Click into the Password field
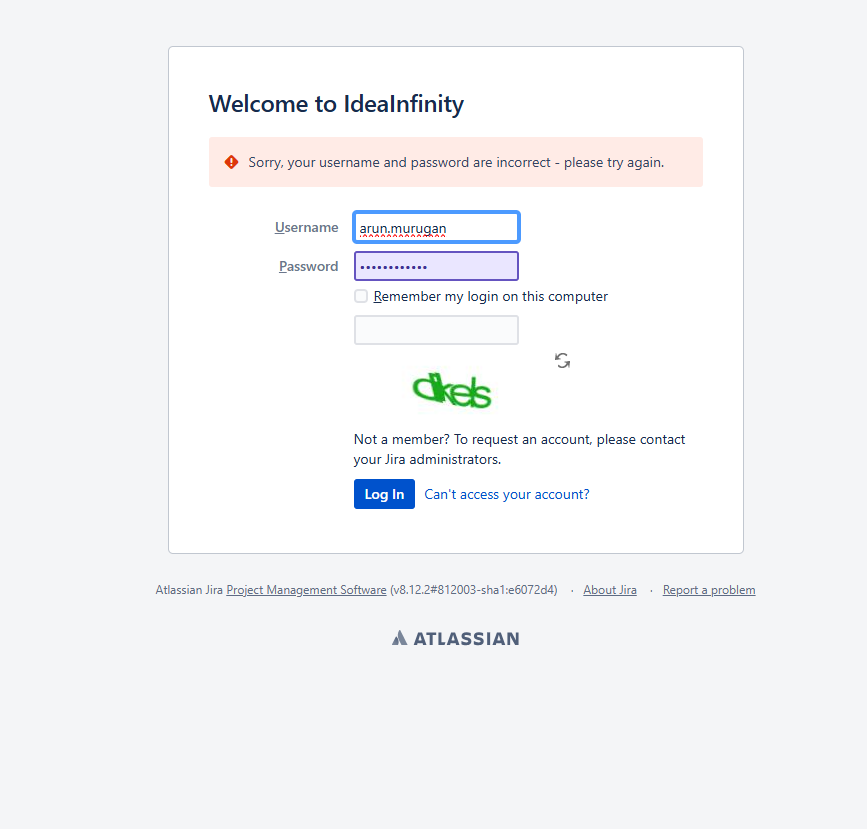Viewport: 867px width, 829px height. (436, 266)
